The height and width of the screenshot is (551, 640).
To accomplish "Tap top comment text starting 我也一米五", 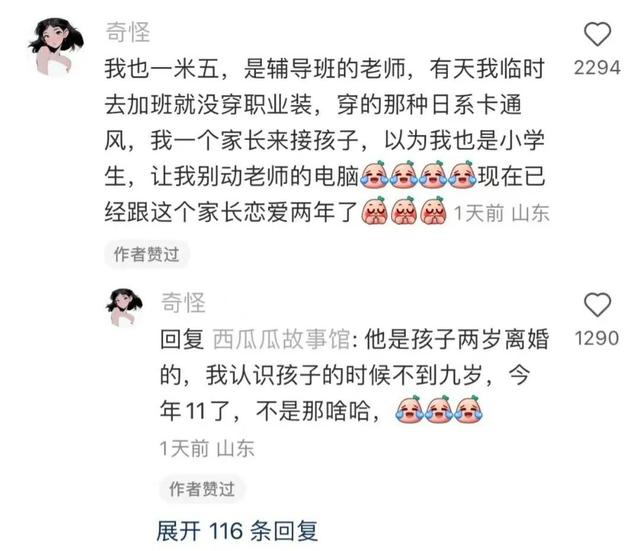I will [x=324, y=140].
